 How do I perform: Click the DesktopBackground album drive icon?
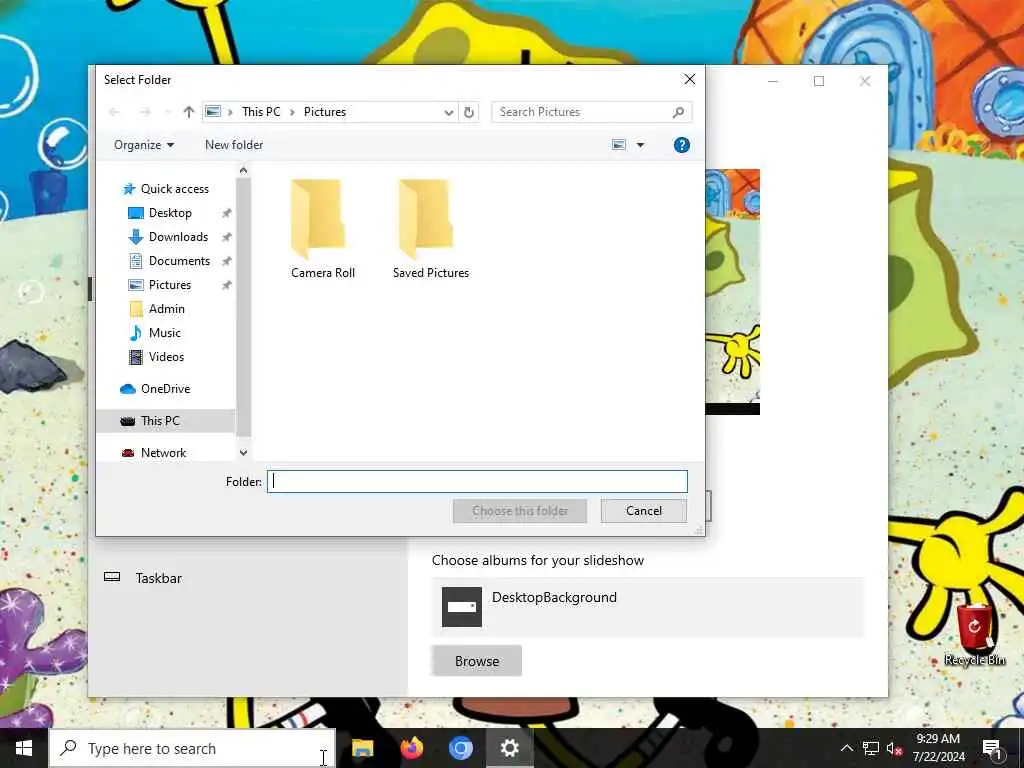[x=462, y=607]
